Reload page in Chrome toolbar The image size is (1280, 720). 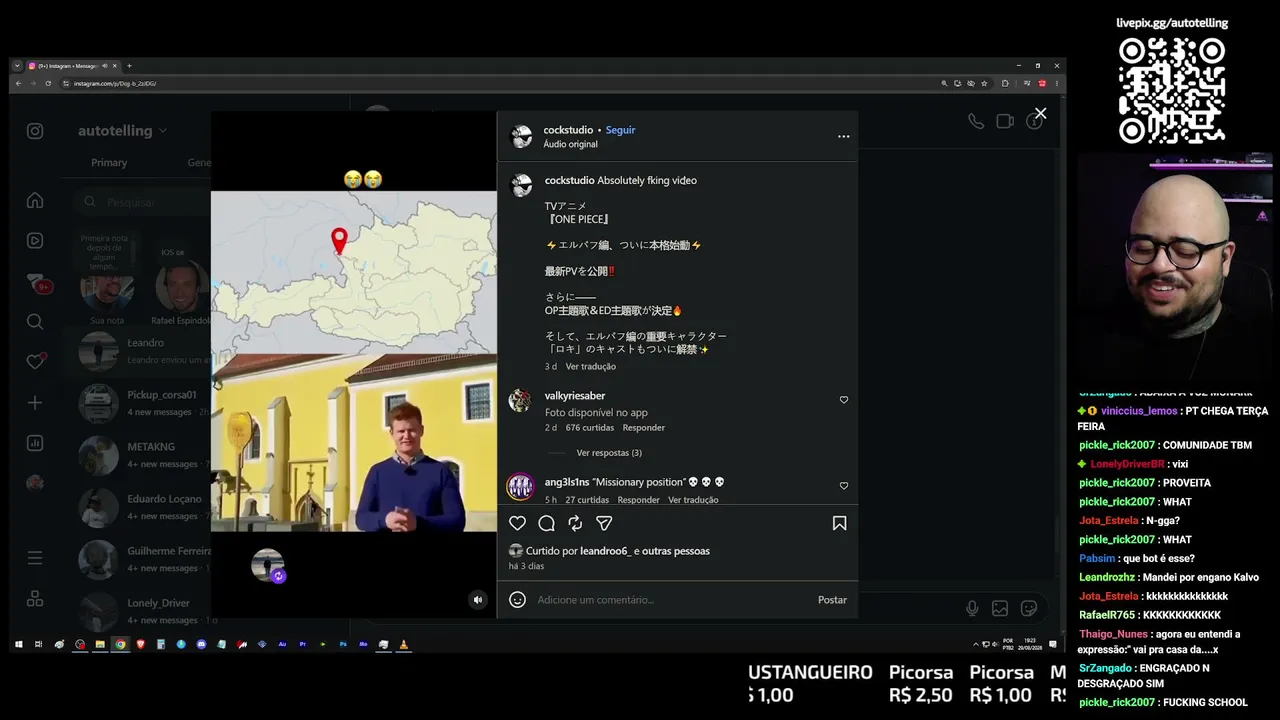tap(48, 83)
